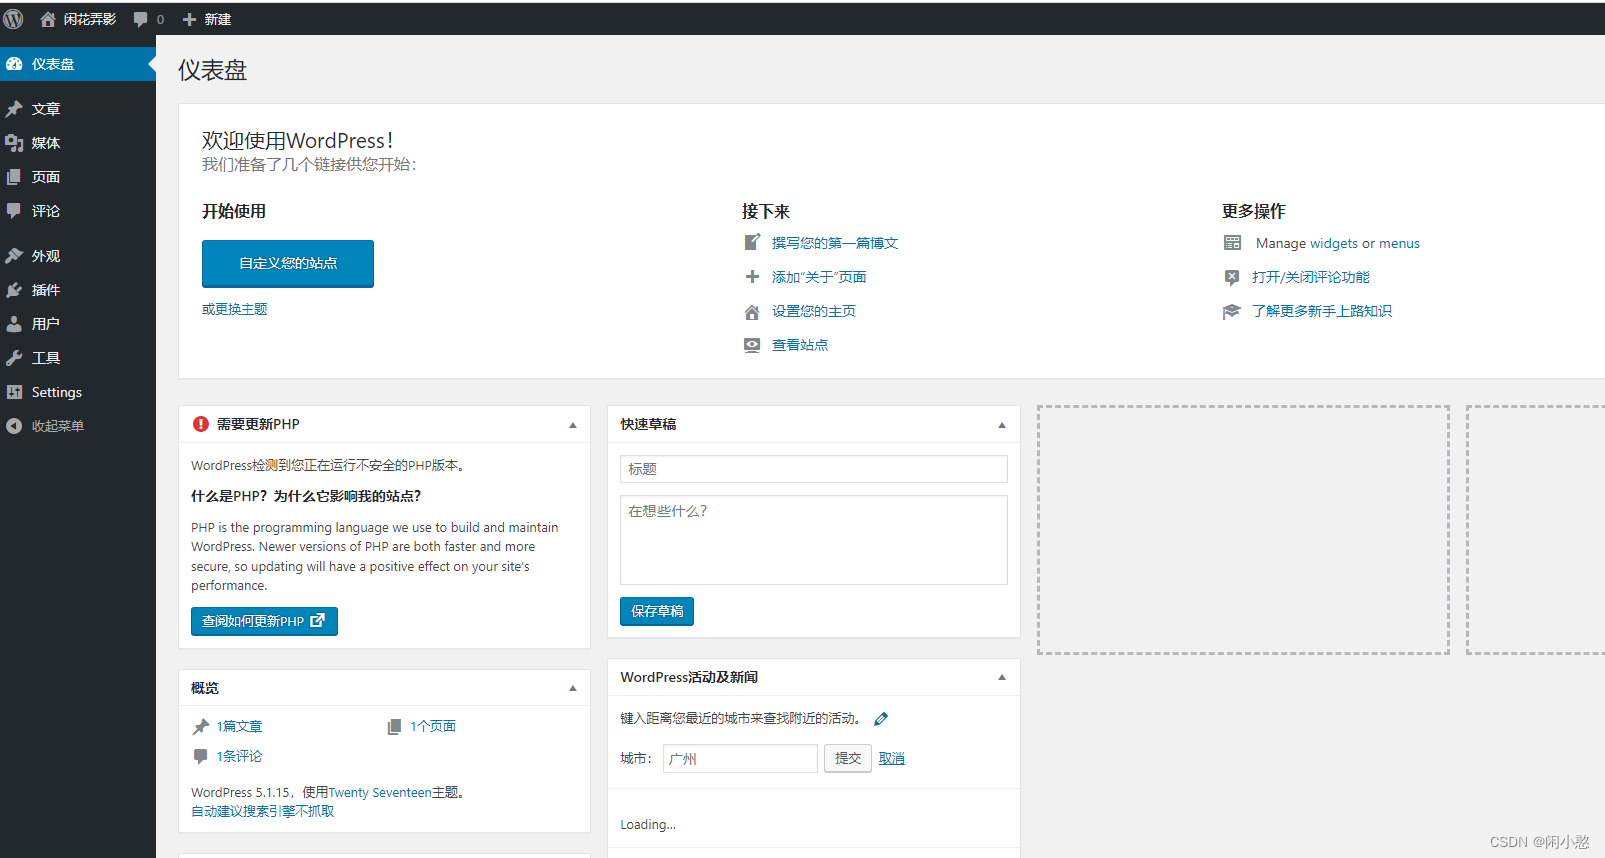Click the appearance brush icon beside 外观

point(14,256)
